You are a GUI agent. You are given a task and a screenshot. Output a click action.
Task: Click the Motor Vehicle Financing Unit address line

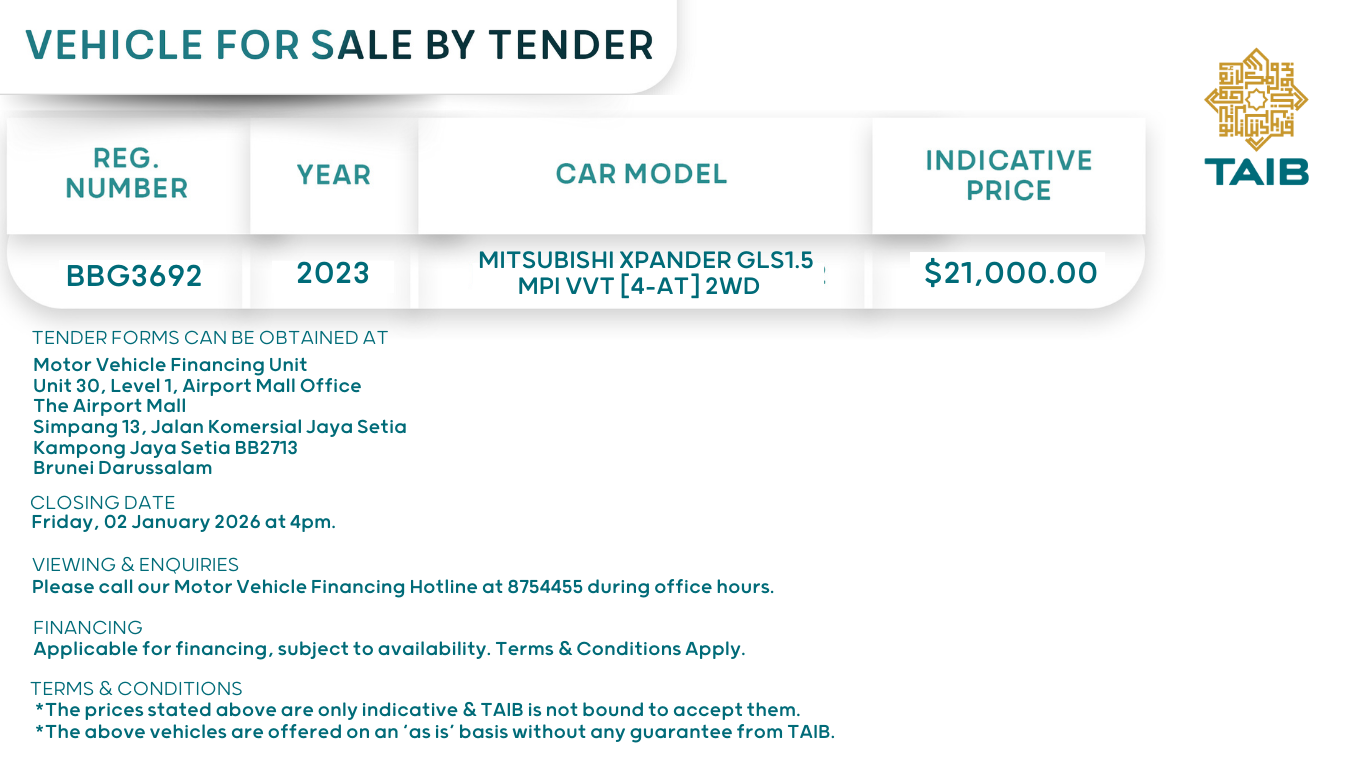pyautogui.click(x=170, y=365)
